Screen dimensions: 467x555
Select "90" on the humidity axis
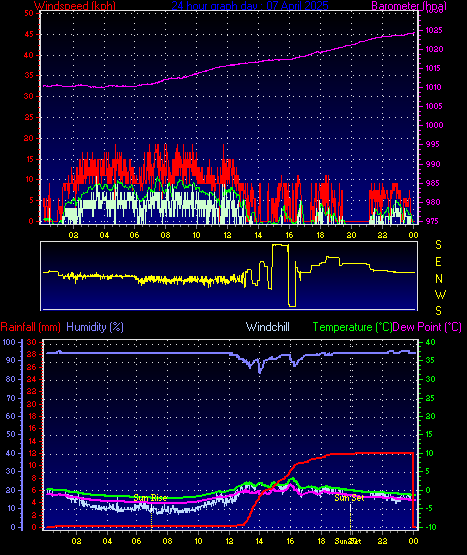click(11, 360)
